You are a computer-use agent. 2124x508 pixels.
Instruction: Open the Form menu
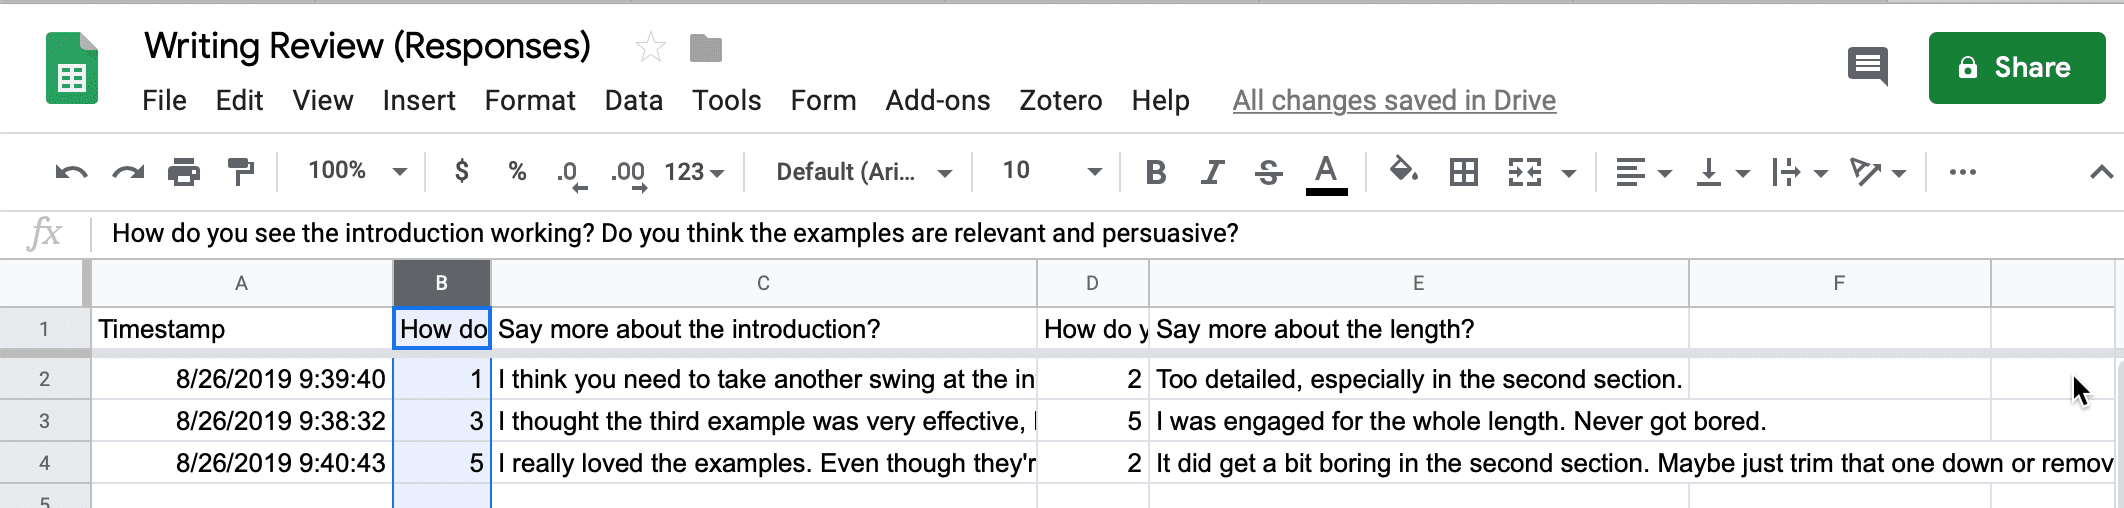(823, 100)
